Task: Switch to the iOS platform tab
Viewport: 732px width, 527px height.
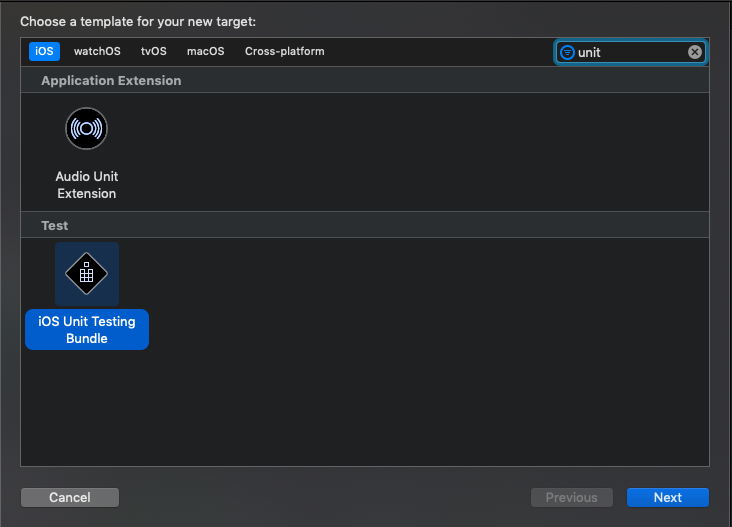Action: [44, 51]
